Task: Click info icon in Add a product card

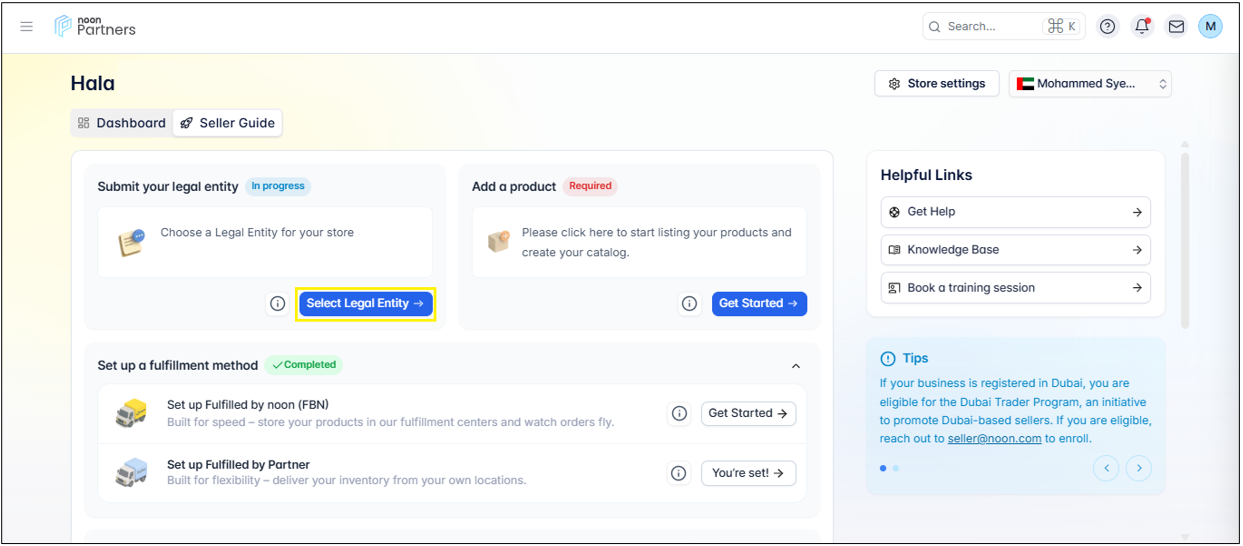Action: pos(689,304)
